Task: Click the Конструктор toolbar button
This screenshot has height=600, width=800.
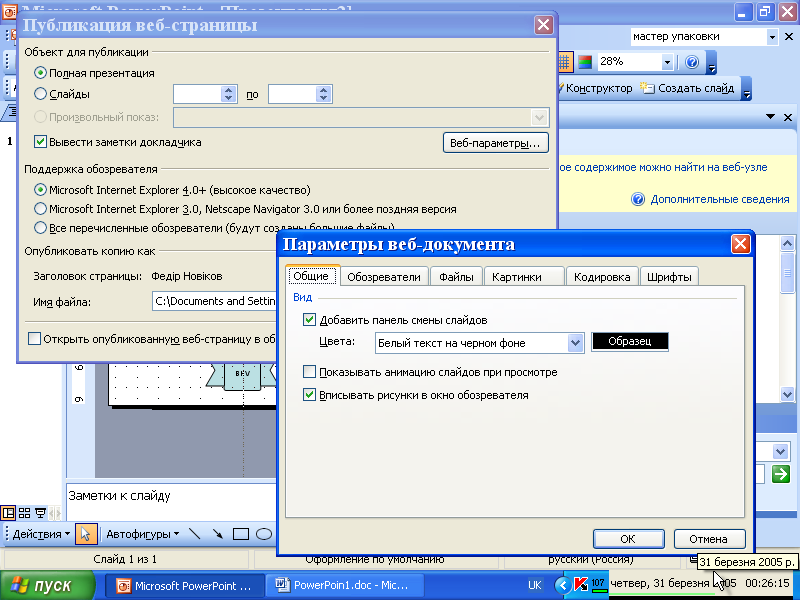Action: coord(595,88)
